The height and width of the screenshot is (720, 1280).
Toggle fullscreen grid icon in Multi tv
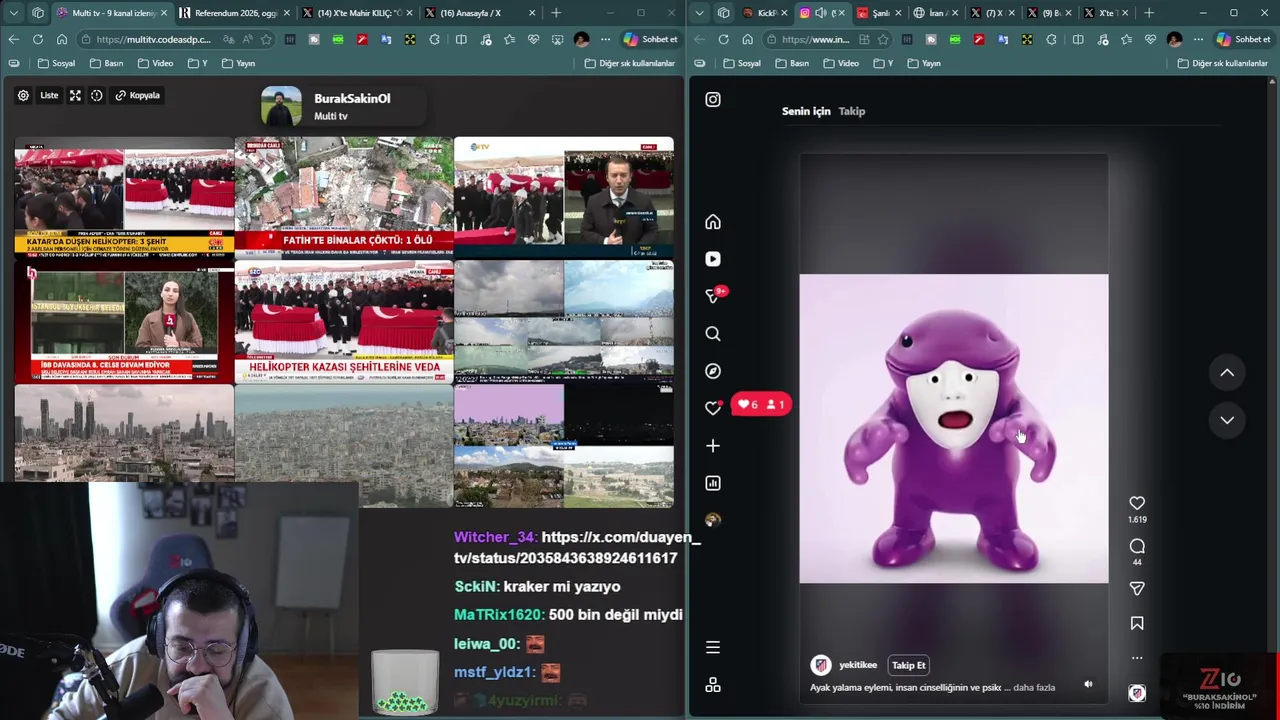click(x=75, y=95)
